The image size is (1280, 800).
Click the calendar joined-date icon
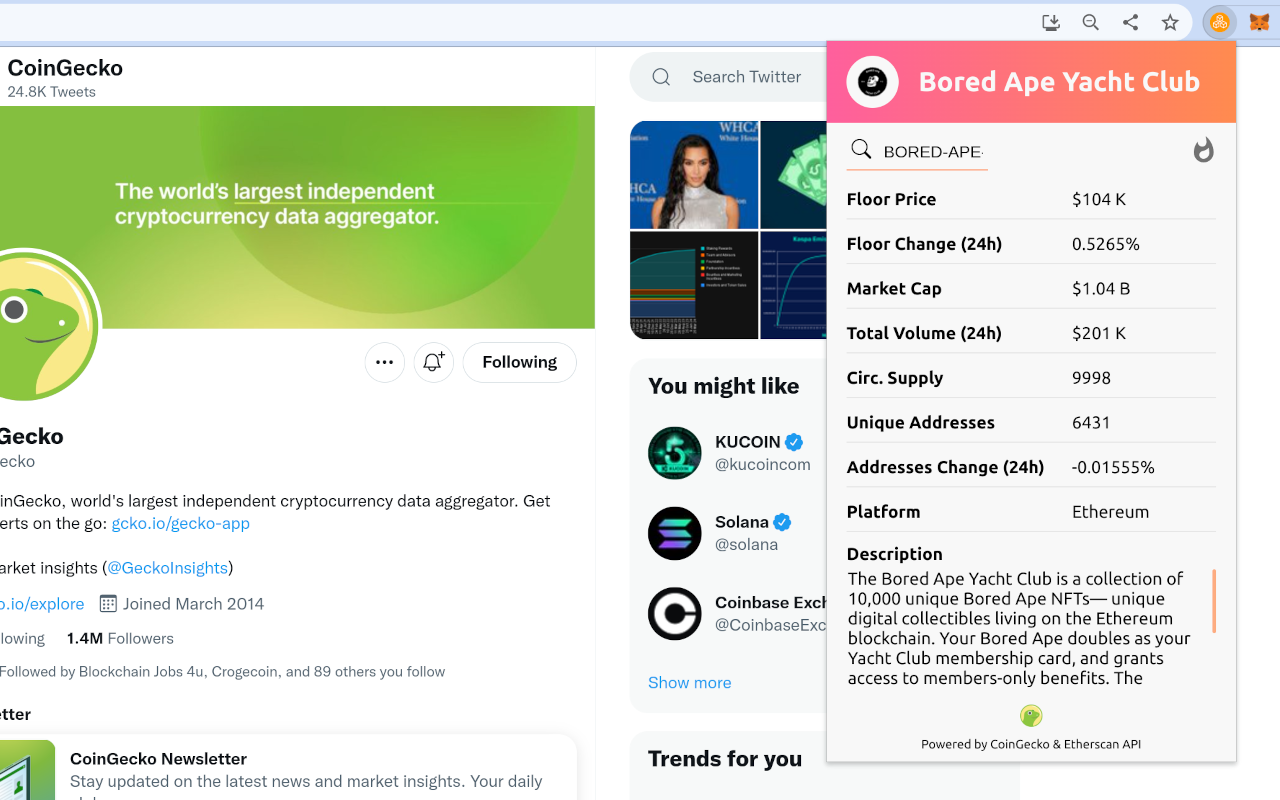pyautogui.click(x=108, y=603)
